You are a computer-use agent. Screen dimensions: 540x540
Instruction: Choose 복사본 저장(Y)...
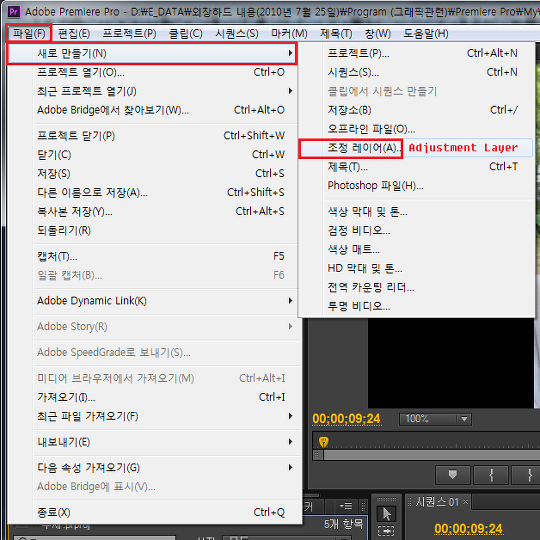click(152, 211)
